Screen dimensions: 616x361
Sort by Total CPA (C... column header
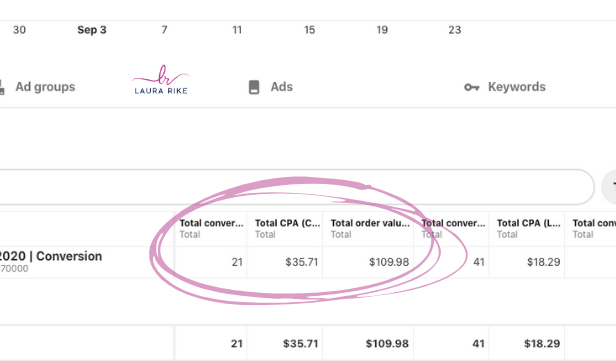click(287, 223)
